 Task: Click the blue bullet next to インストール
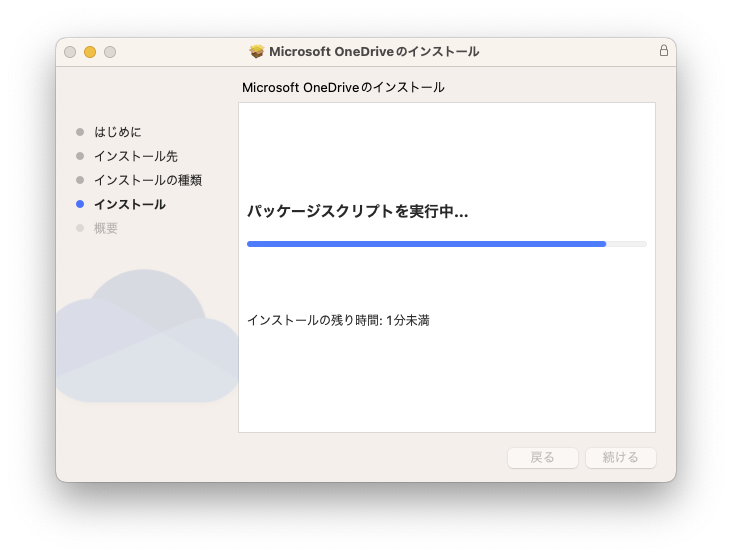coord(80,204)
